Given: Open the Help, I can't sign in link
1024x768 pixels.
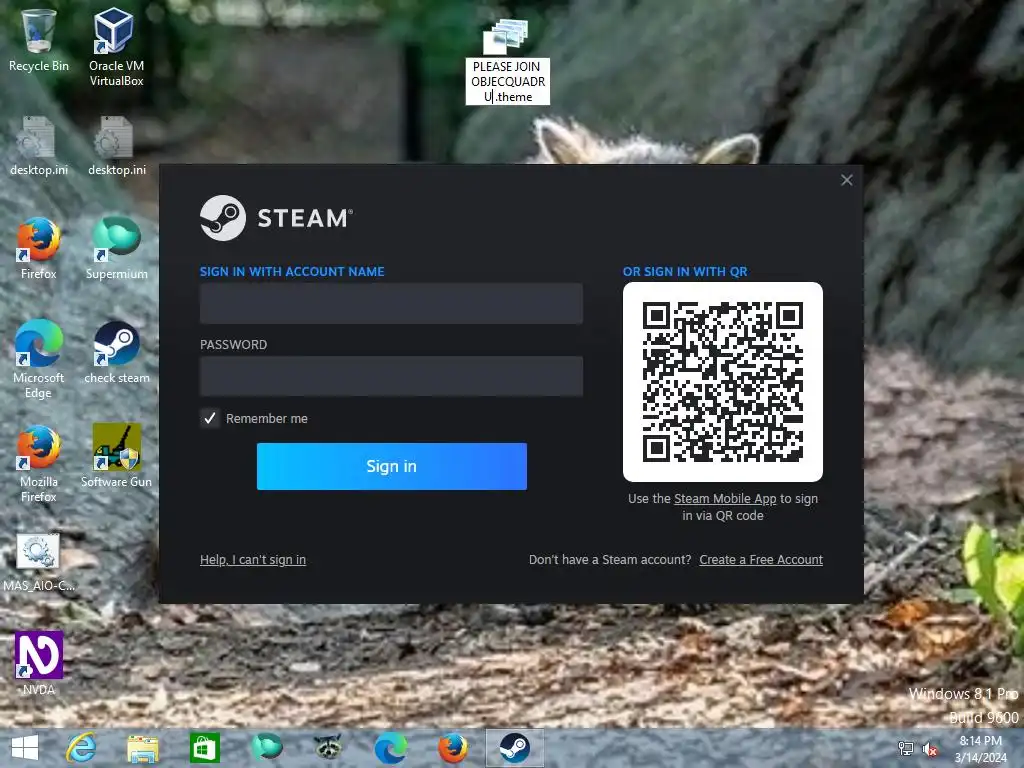Looking at the screenshot, I should click(253, 560).
